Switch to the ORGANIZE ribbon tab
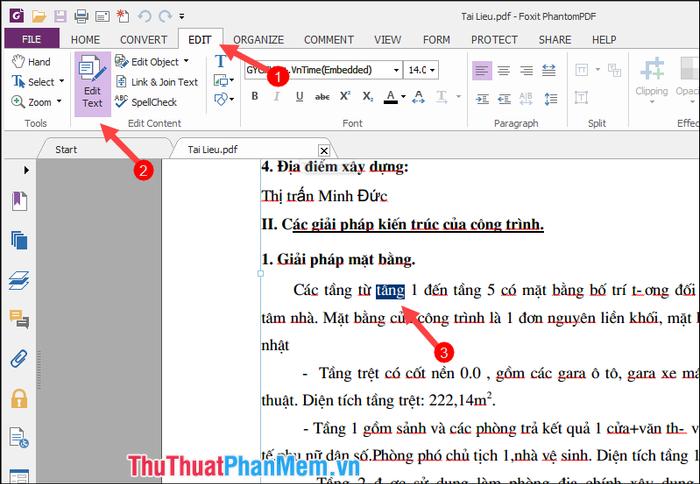Viewport: 700px width, 484px height. click(x=258, y=40)
